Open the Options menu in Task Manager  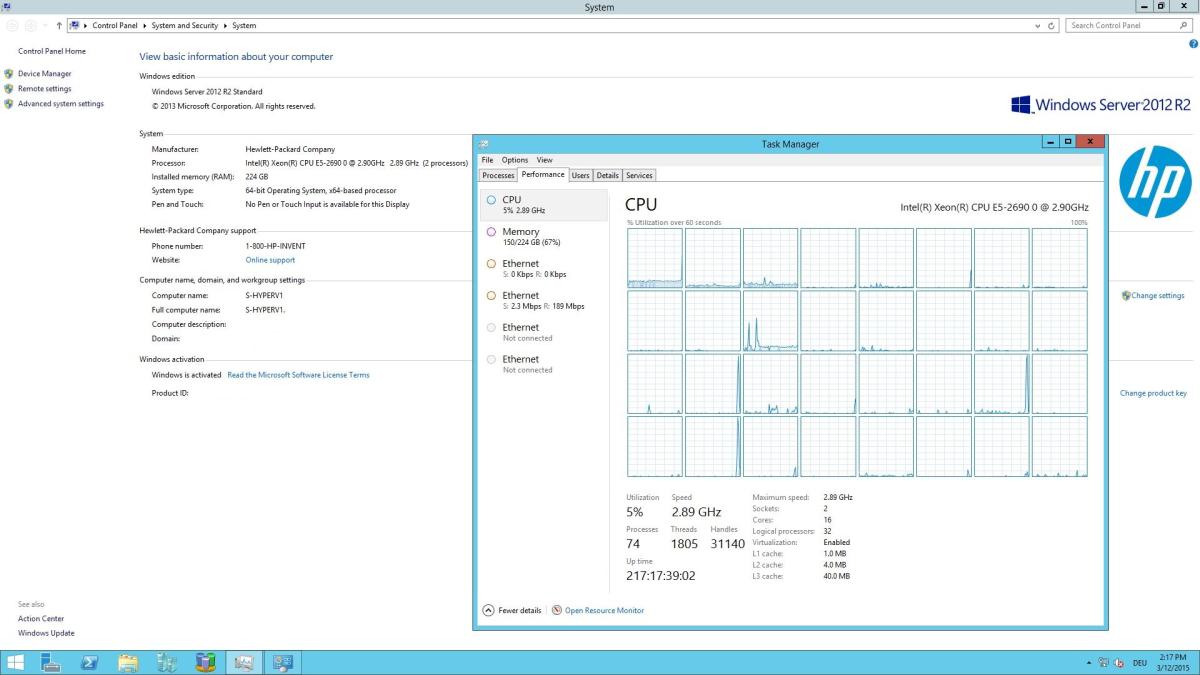(x=515, y=160)
